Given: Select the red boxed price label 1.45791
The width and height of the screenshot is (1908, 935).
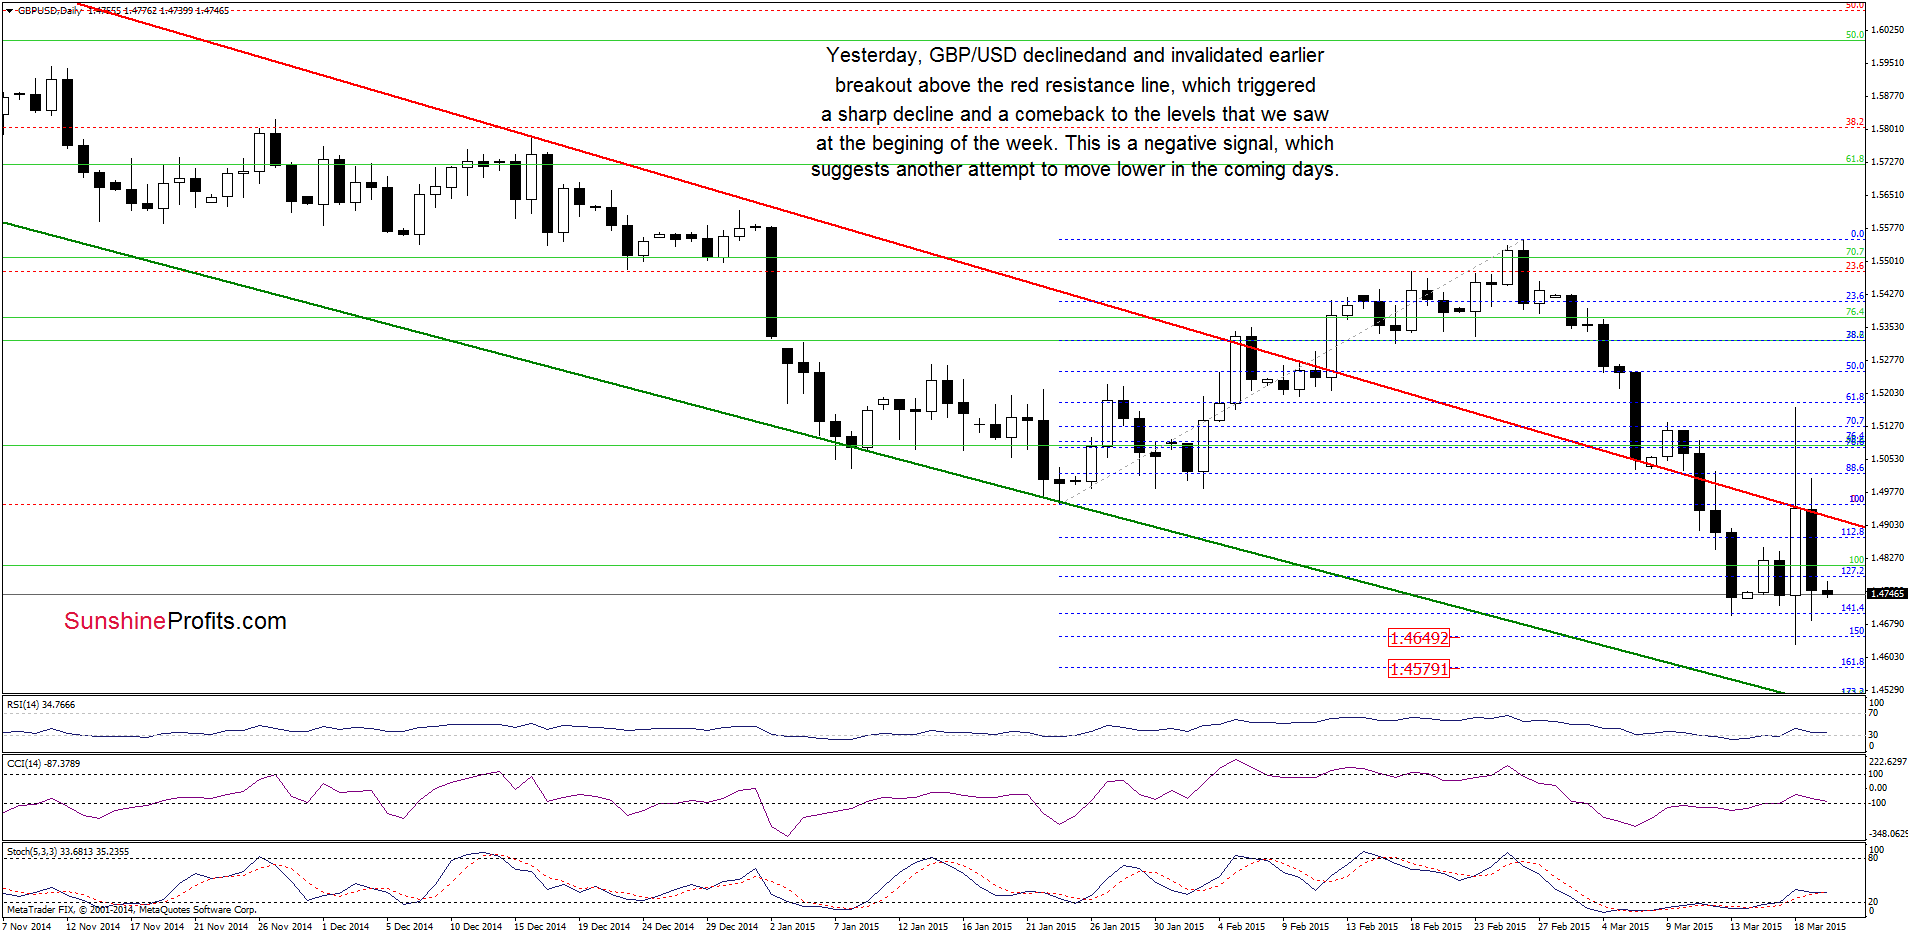Looking at the screenshot, I should click(1419, 669).
